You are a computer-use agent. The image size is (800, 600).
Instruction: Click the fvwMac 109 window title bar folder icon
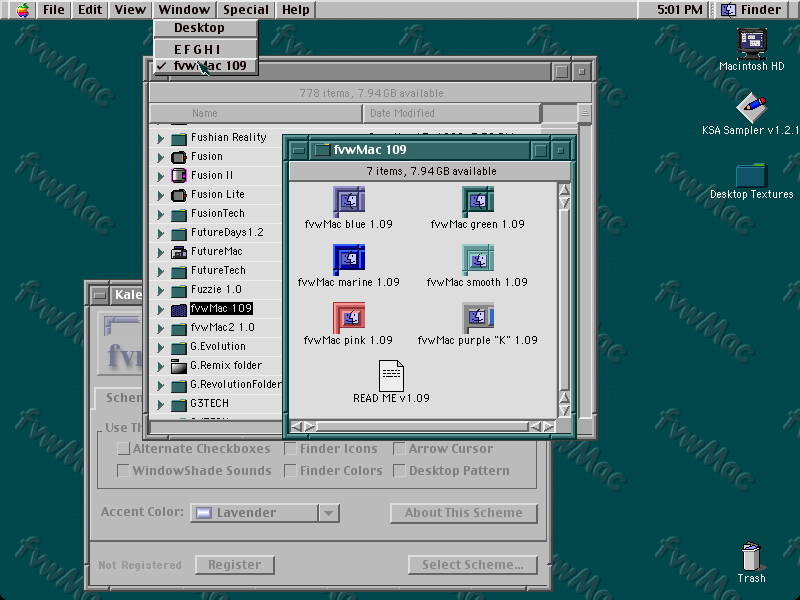click(x=322, y=150)
